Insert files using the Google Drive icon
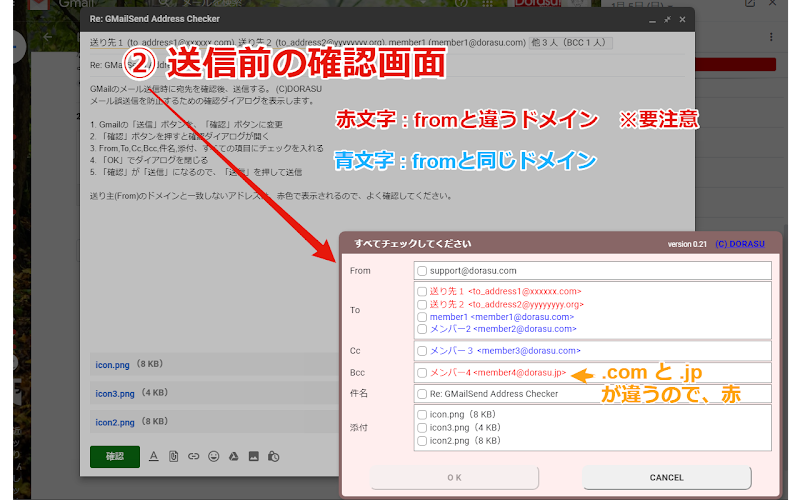The height and width of the screenshot is (500, 800). (234, 457)
